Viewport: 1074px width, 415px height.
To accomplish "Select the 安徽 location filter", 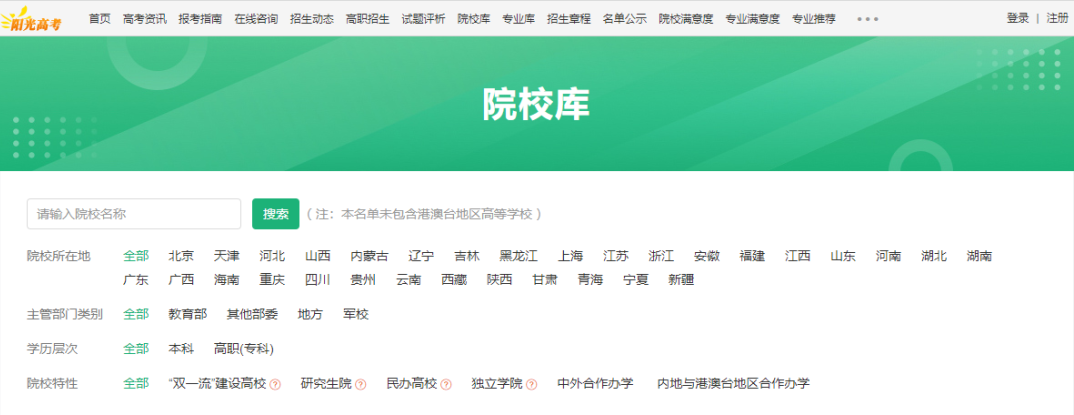I will tap(707, 256).
